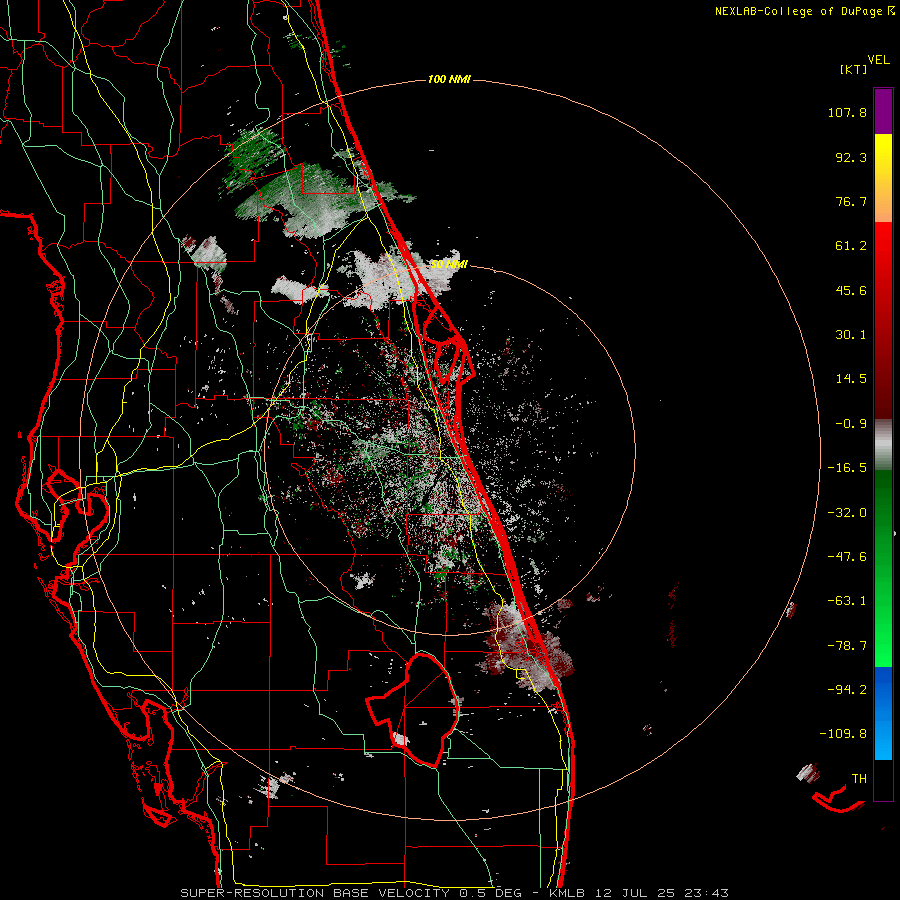The height and width of the screenshot is (900, 900).
Task: Select the VEL legend heading
Action: (878, 59)
